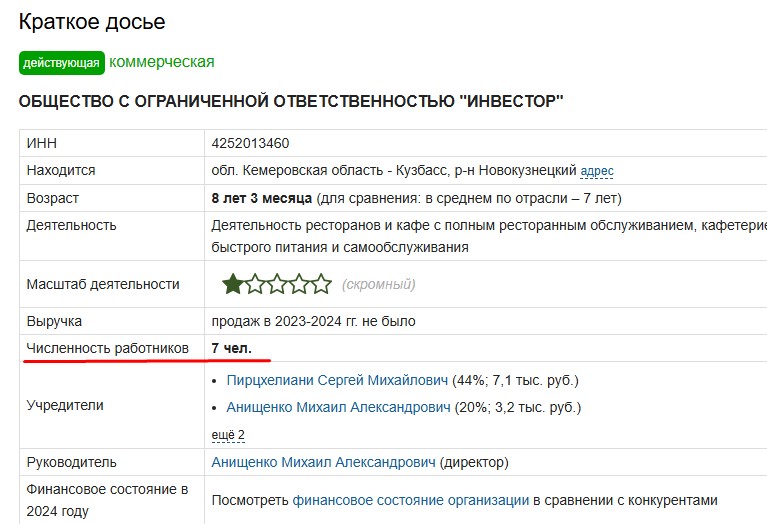Open the "адрес" link in location row
The width and height of the screenshot is (767, 524).
tap(597, 171)
